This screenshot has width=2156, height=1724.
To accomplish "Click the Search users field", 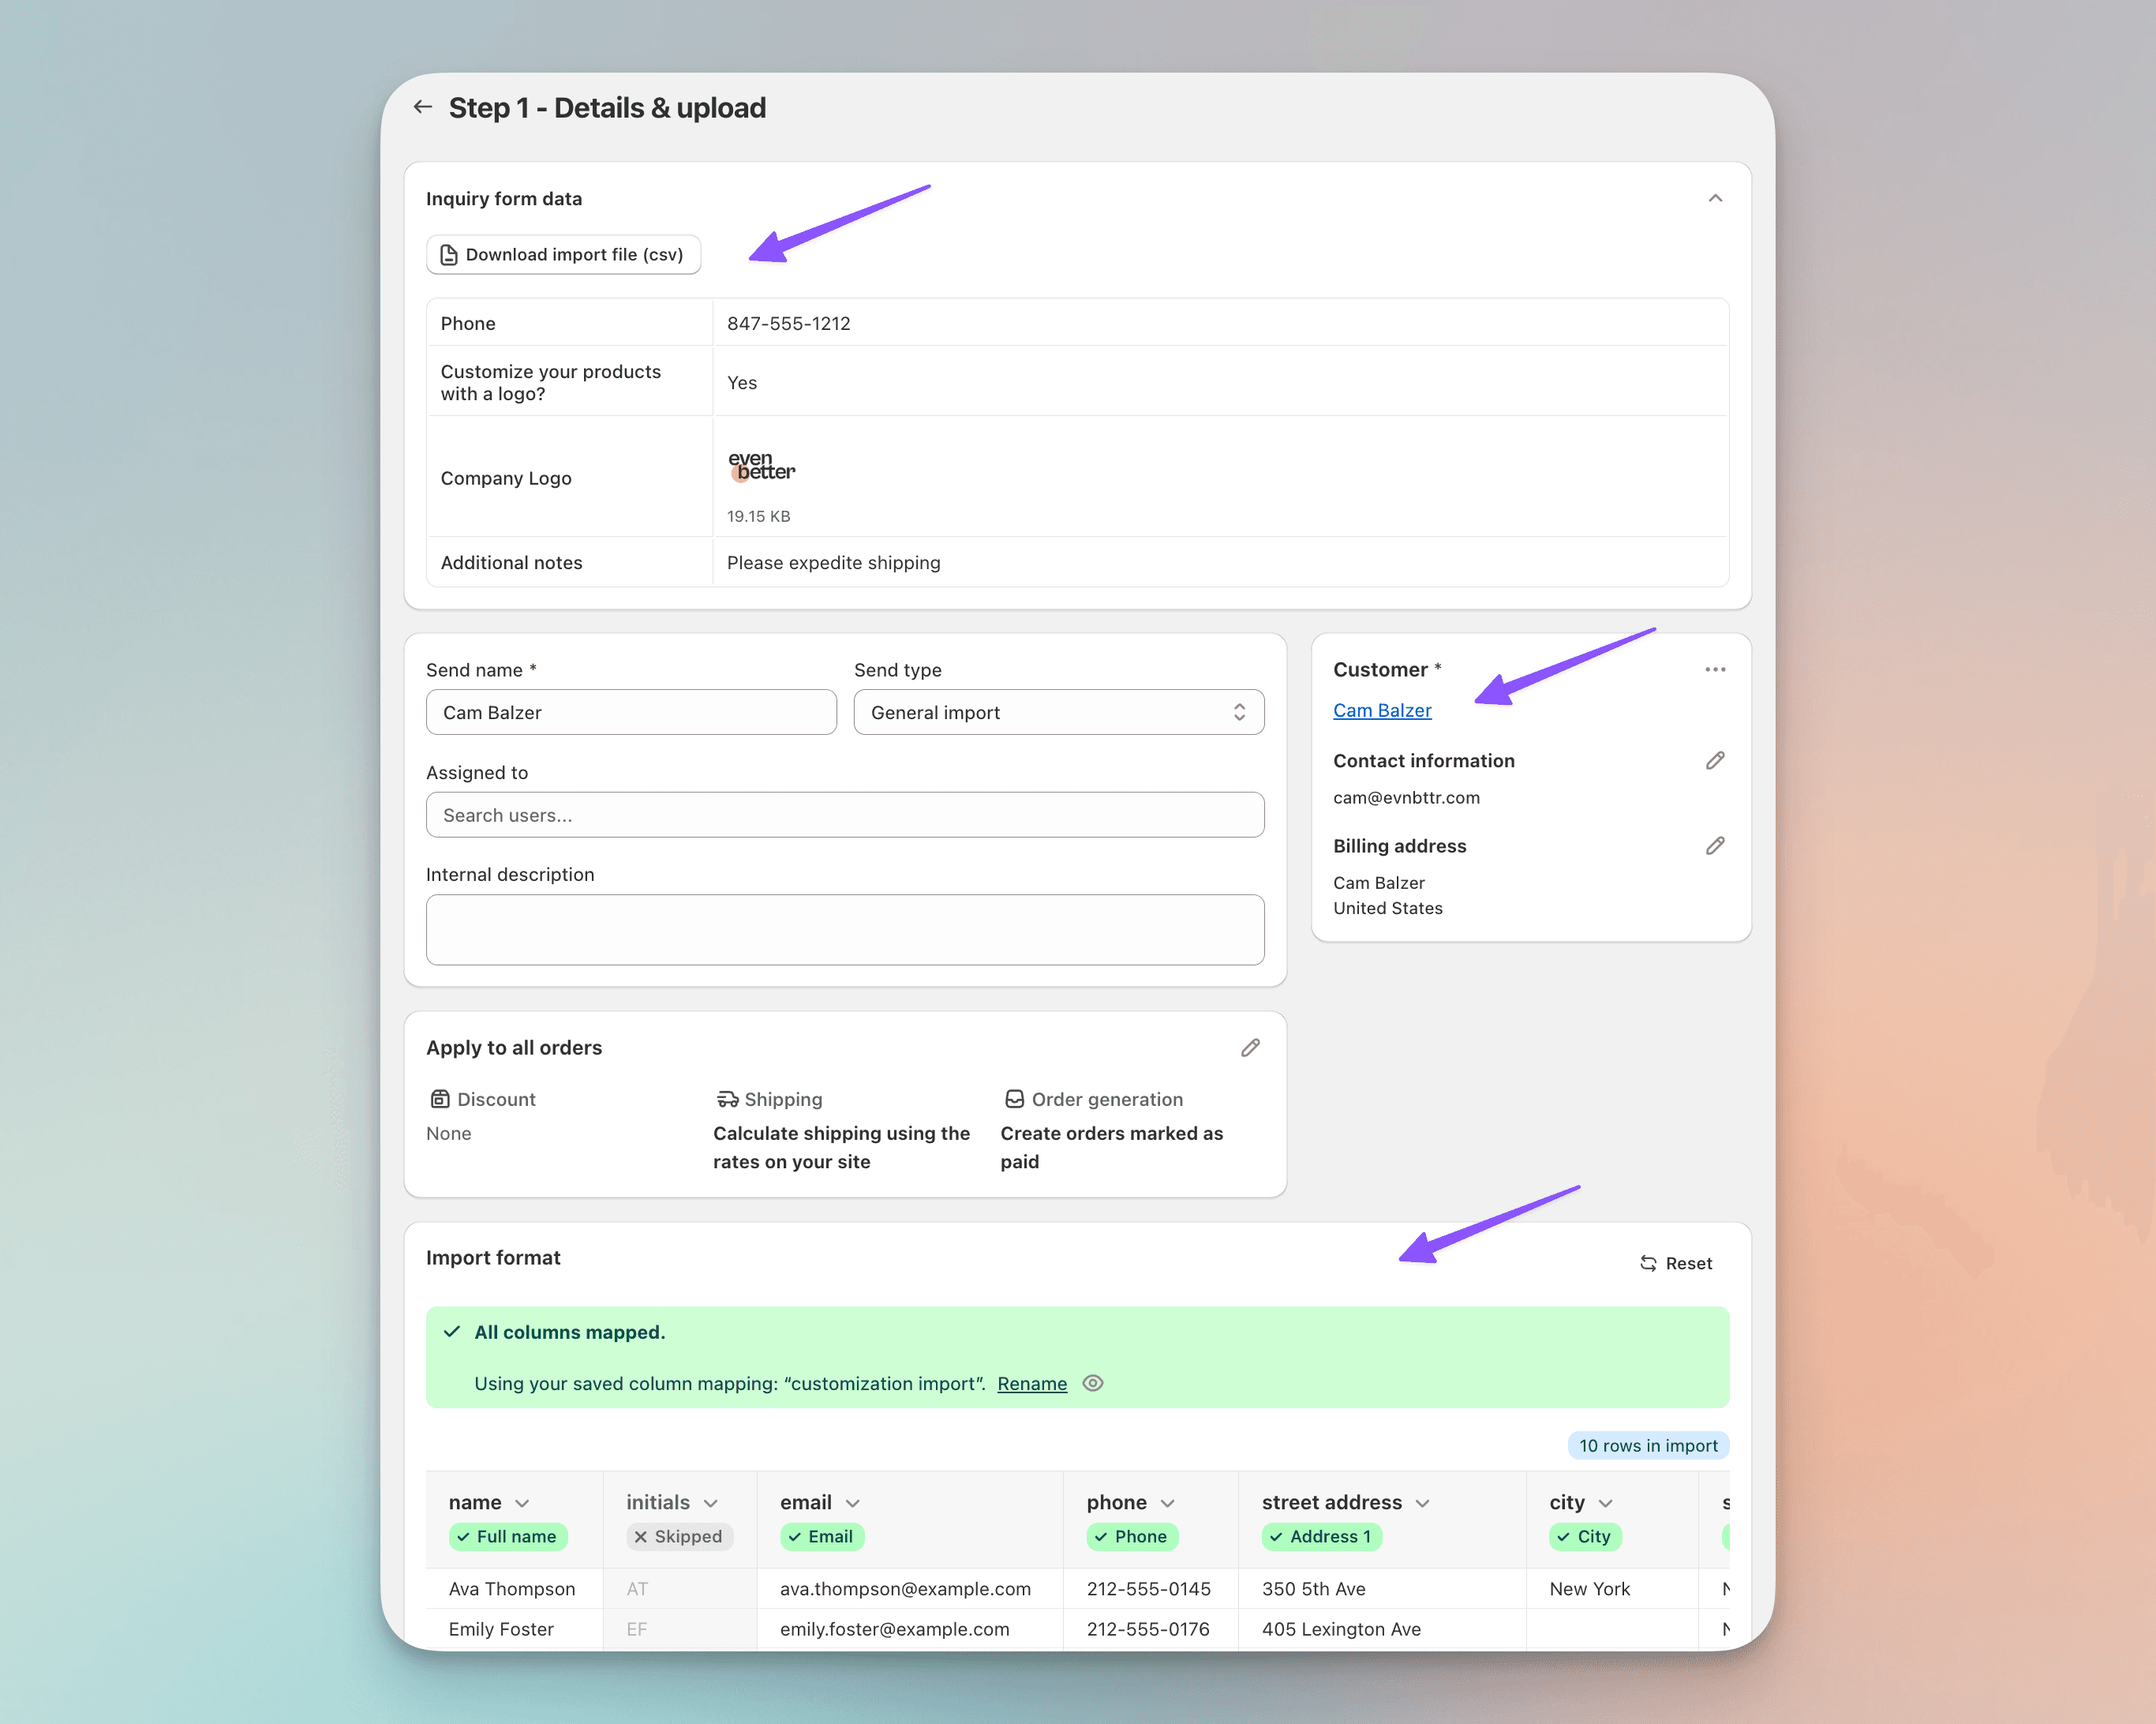I will point(845,815).
